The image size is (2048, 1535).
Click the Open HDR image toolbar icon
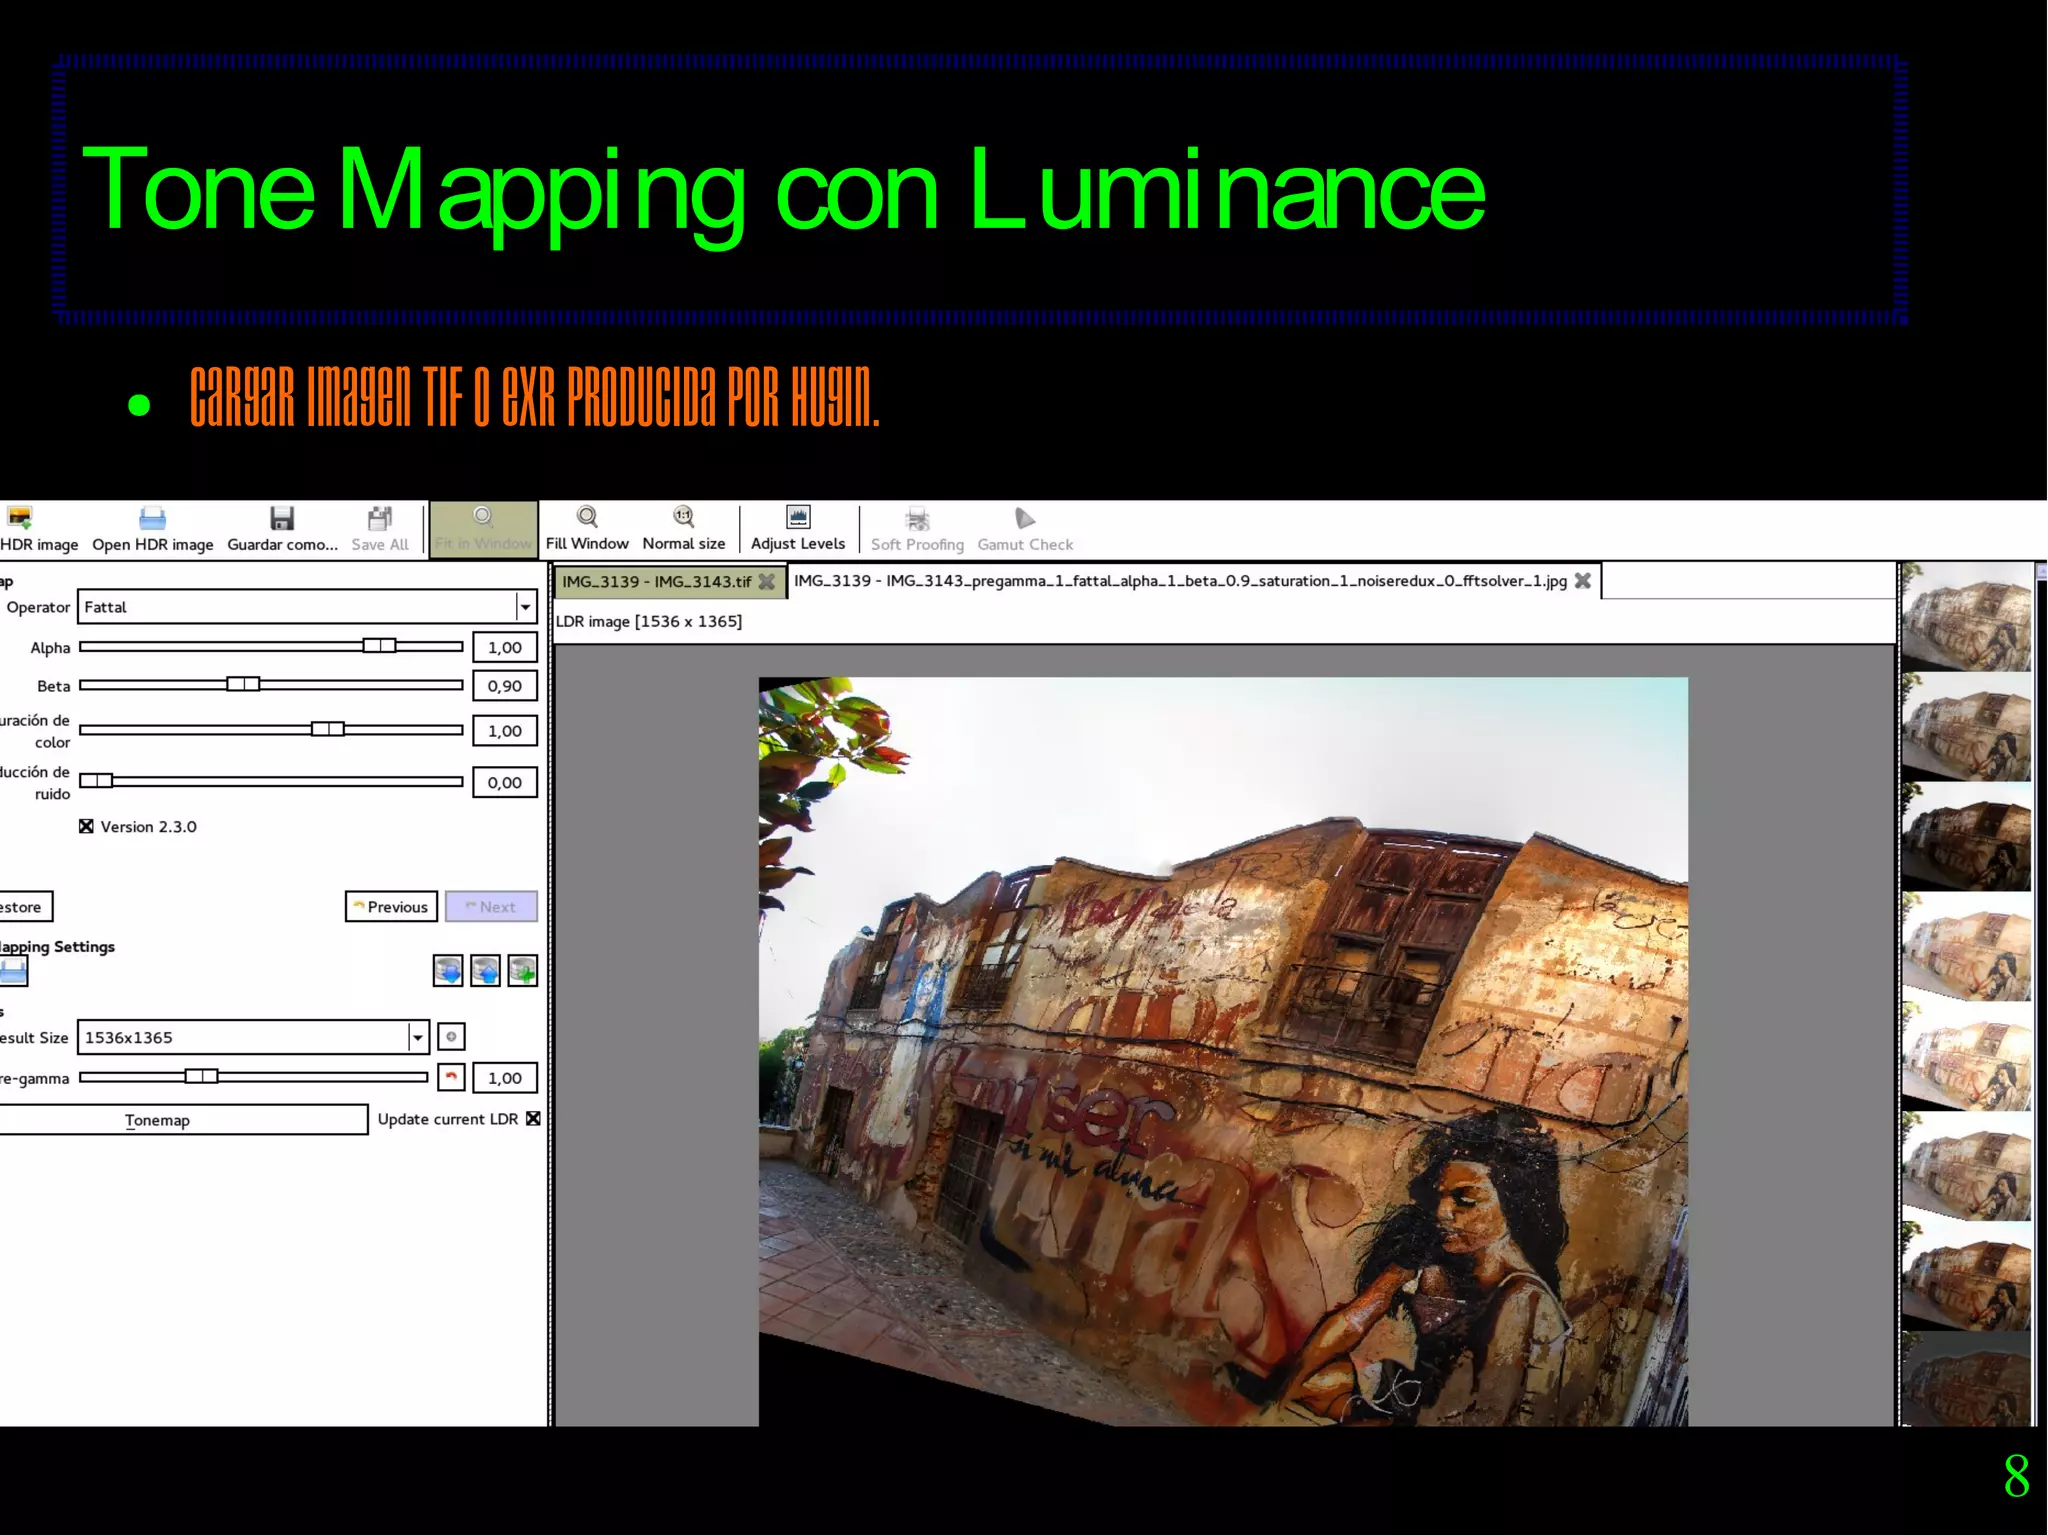point(152,518)
